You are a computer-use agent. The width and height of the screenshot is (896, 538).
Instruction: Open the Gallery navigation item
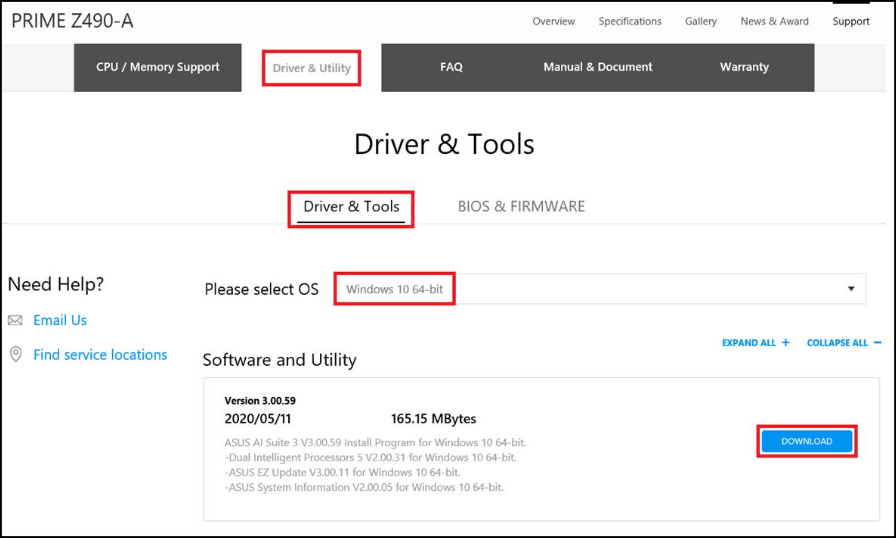point(701,21)
